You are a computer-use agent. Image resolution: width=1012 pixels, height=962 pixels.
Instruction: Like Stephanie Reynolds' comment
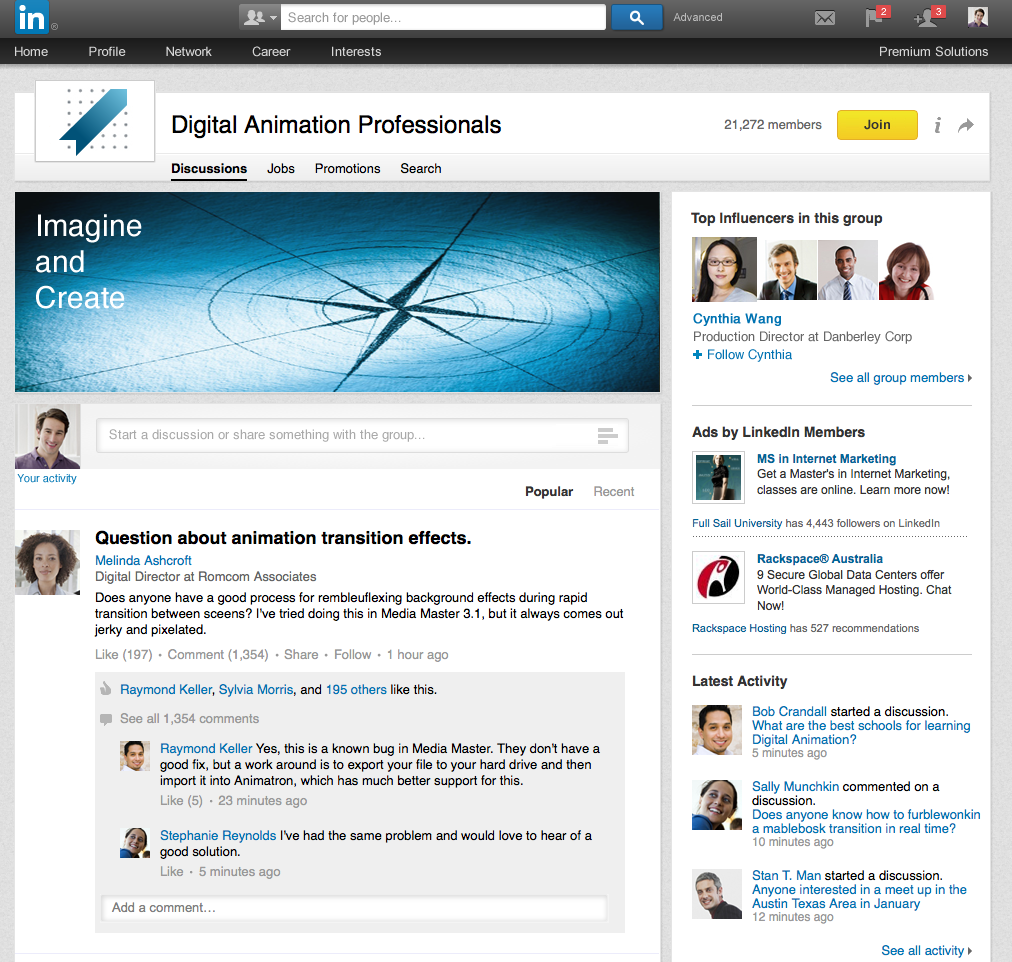(172, 872)
